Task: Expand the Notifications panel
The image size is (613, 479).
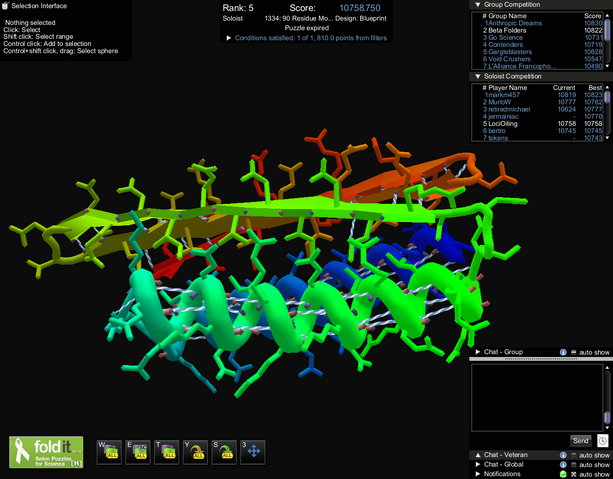Action: (477, 474)
